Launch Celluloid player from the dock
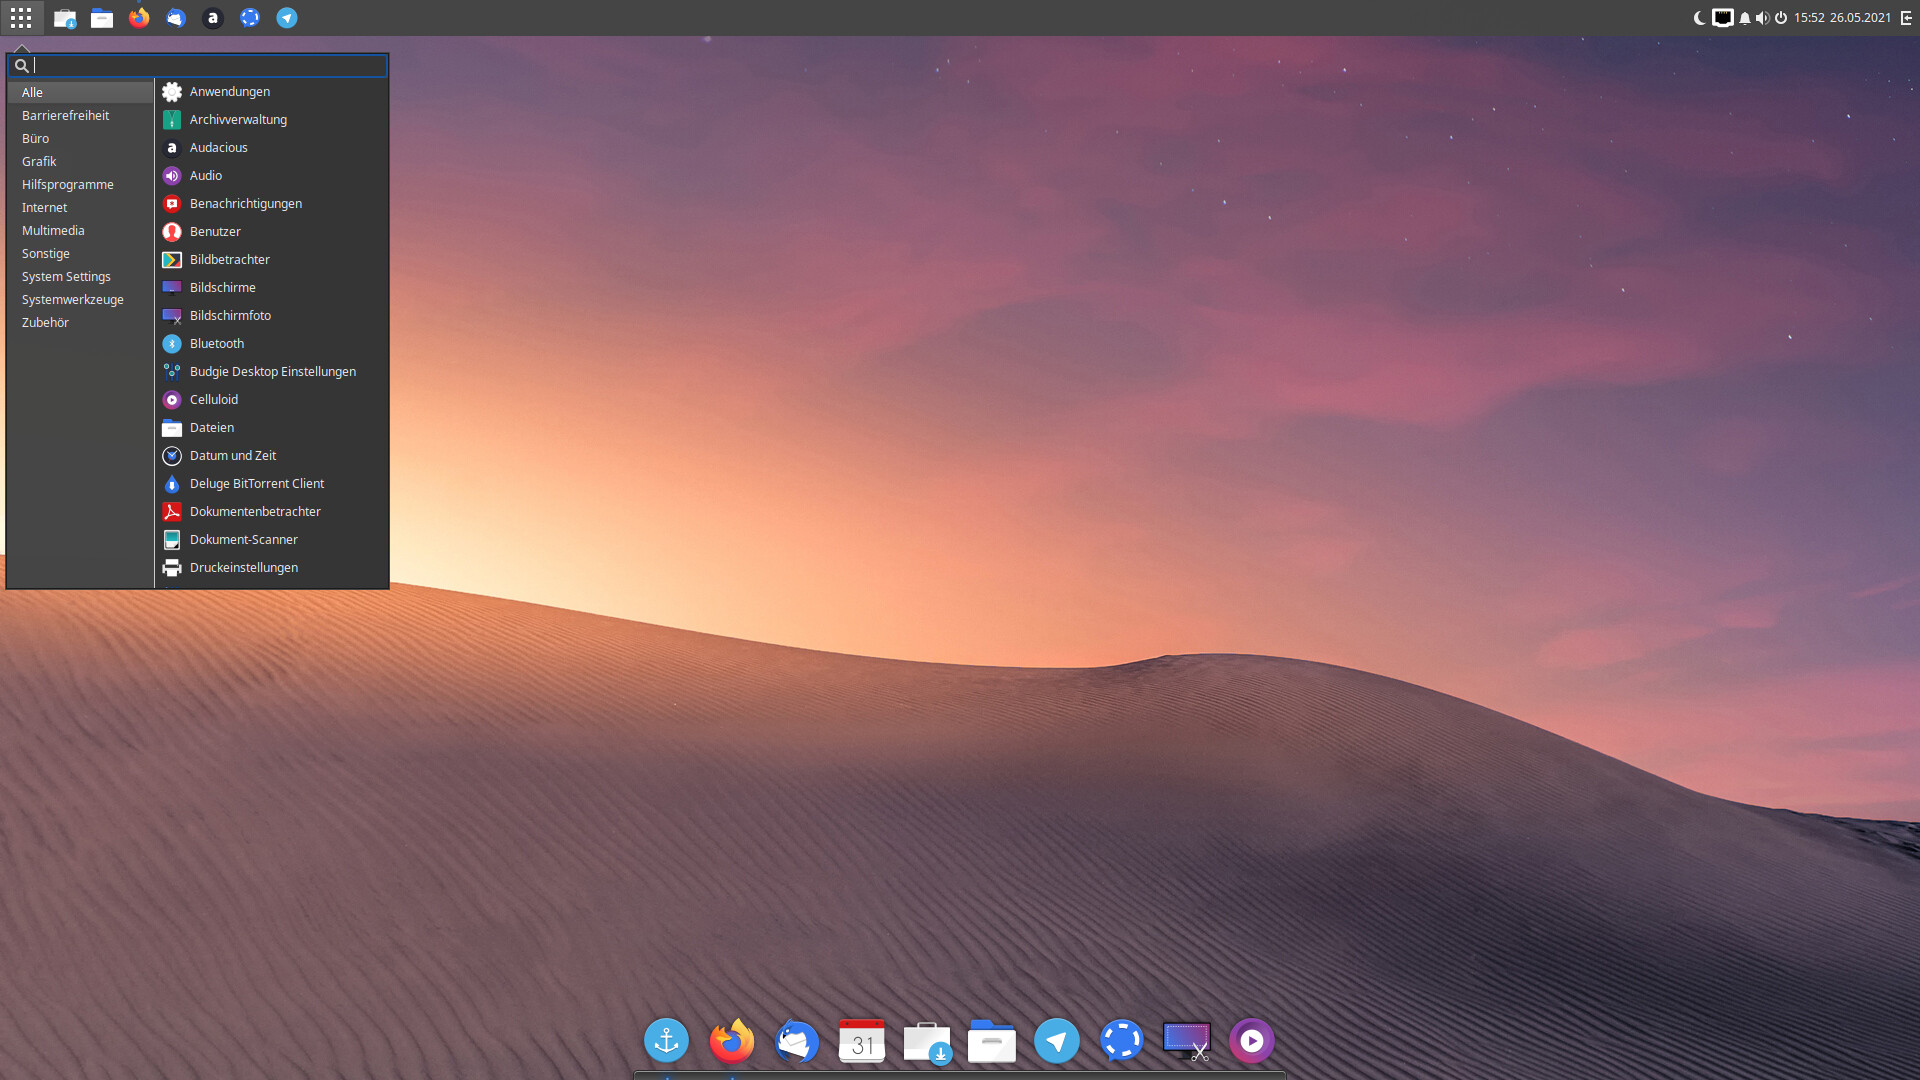Viewport: 1920px width, 1080px height. (x=1252, y=1041)
